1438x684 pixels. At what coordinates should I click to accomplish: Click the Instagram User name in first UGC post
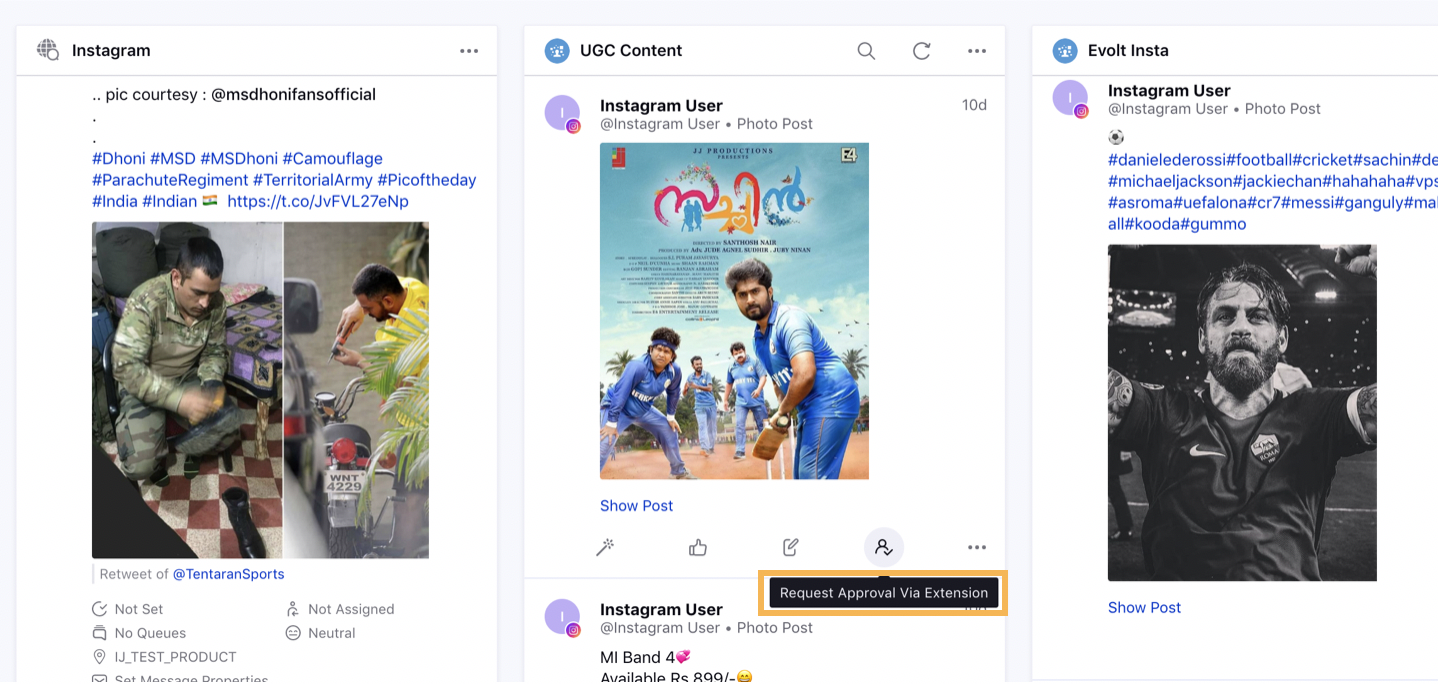click(661, 106)
